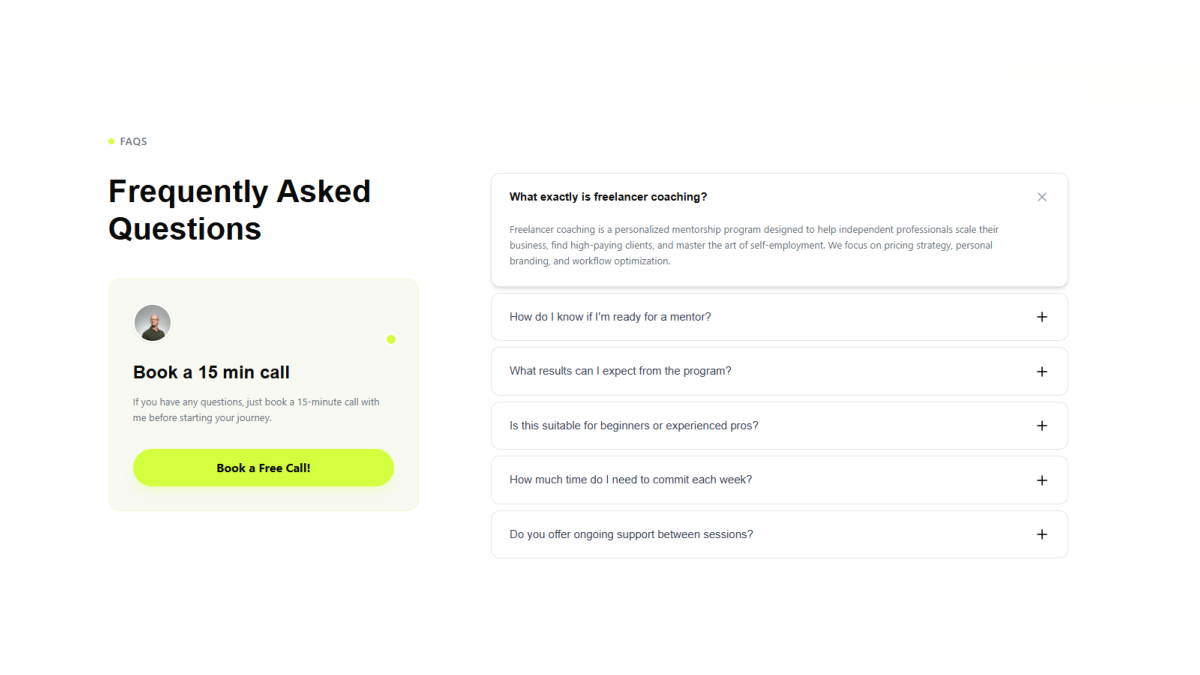Click the X icon on the open FAQ answer

pos(1041,196)
